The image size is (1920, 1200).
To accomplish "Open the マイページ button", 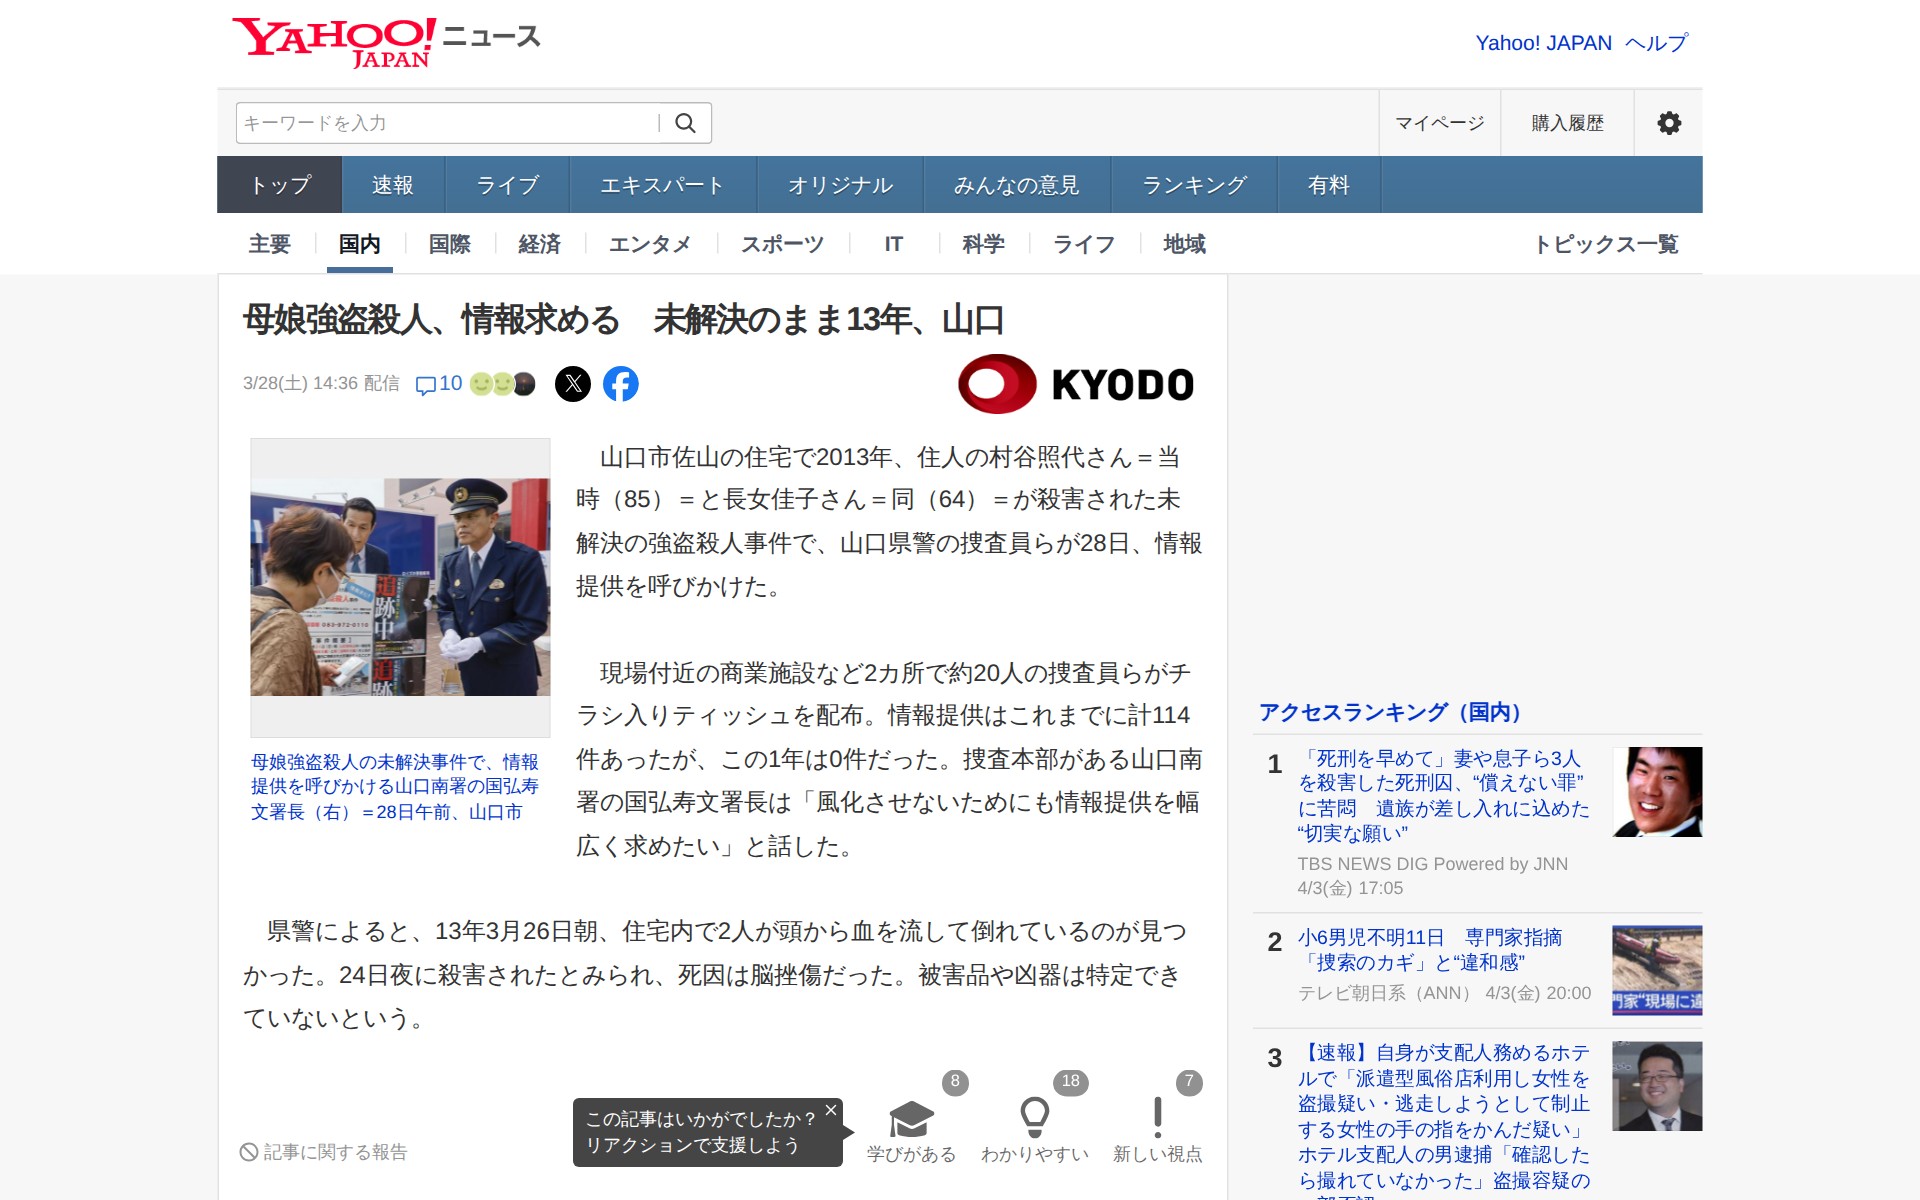I will 1439,123.
